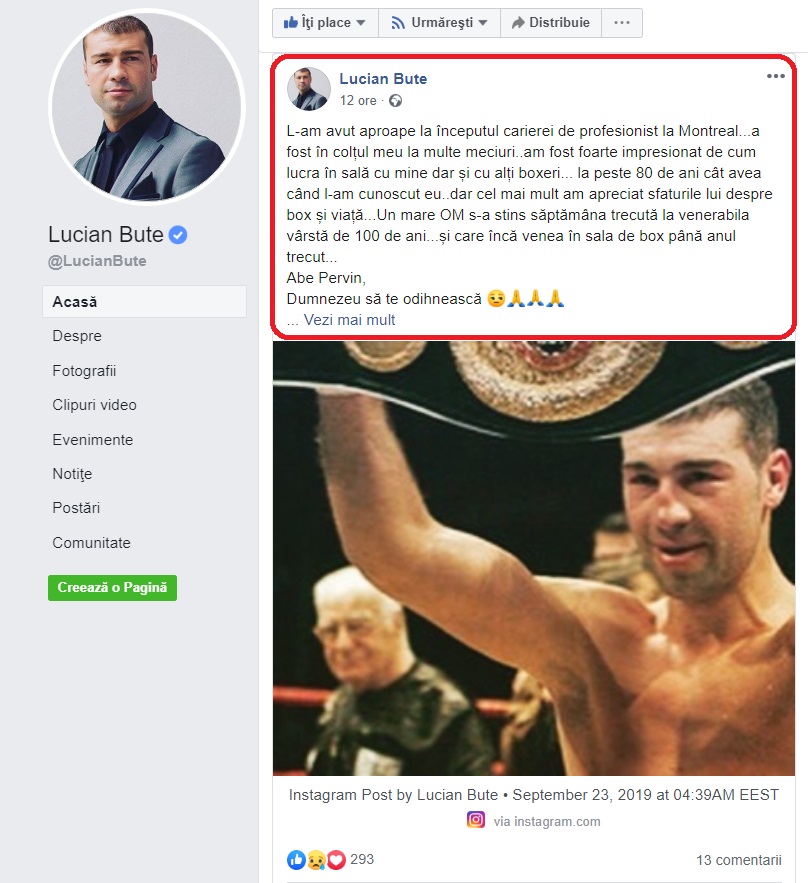808x883 pixels.
Task: Expand post text via Vezi mai mult
Action: click(349, 320)
